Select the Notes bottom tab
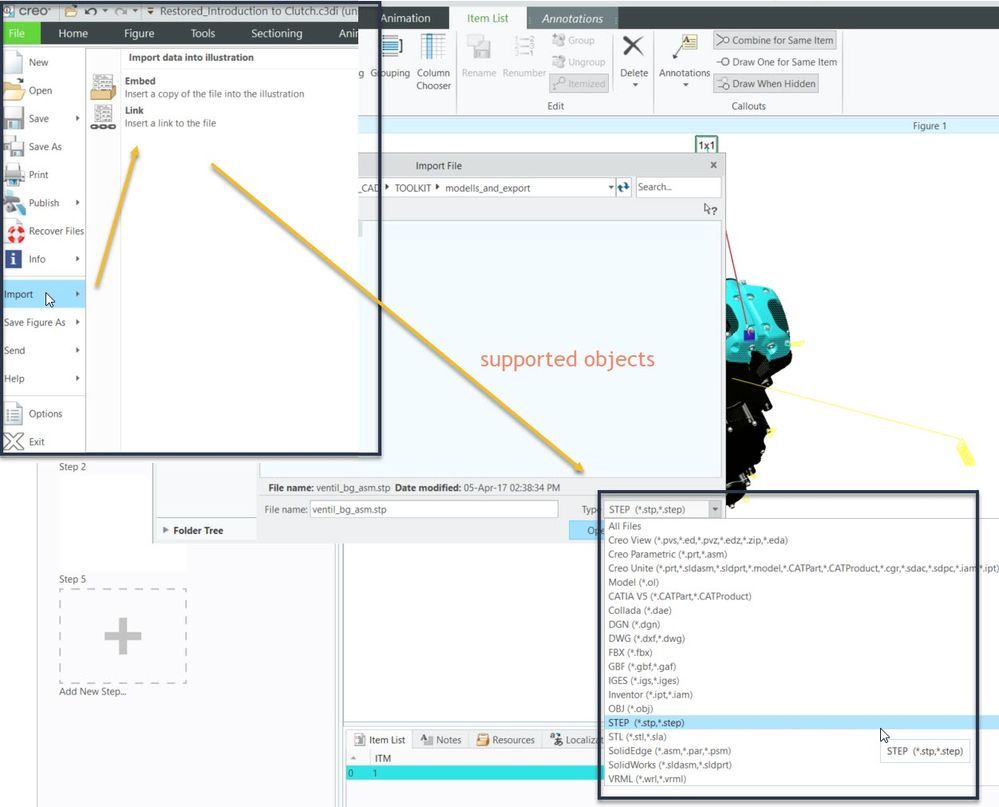The height and width of the screenshot is (807, 999). 441,739
